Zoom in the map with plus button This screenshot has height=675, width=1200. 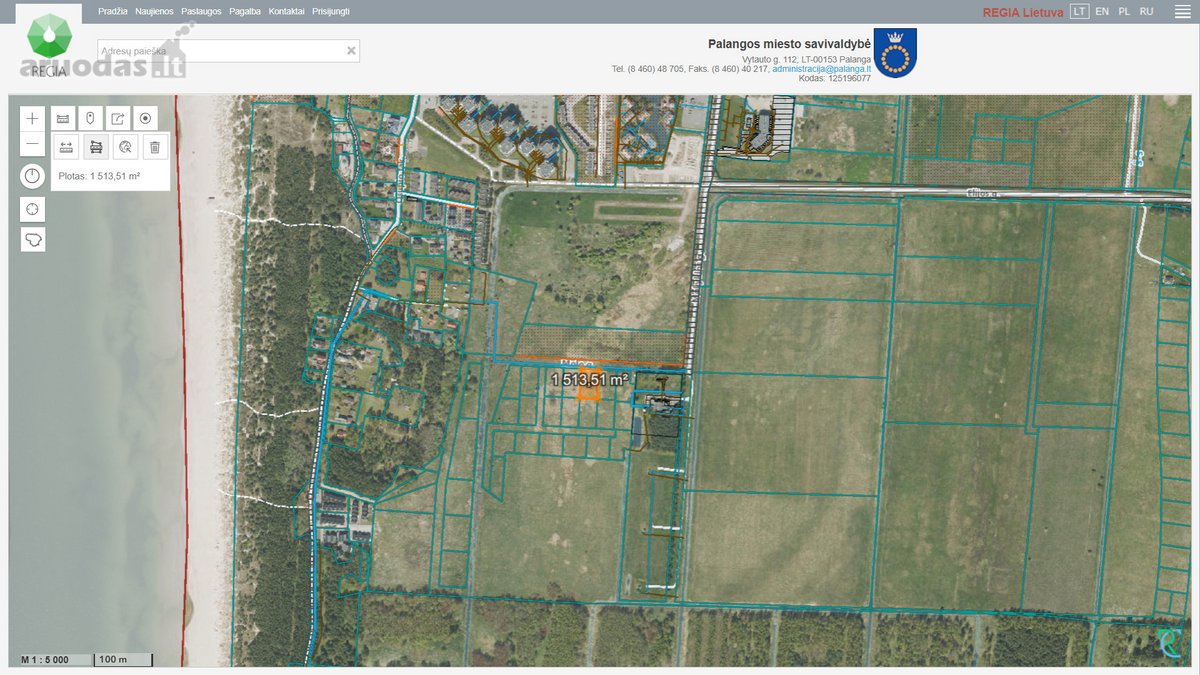33,118
